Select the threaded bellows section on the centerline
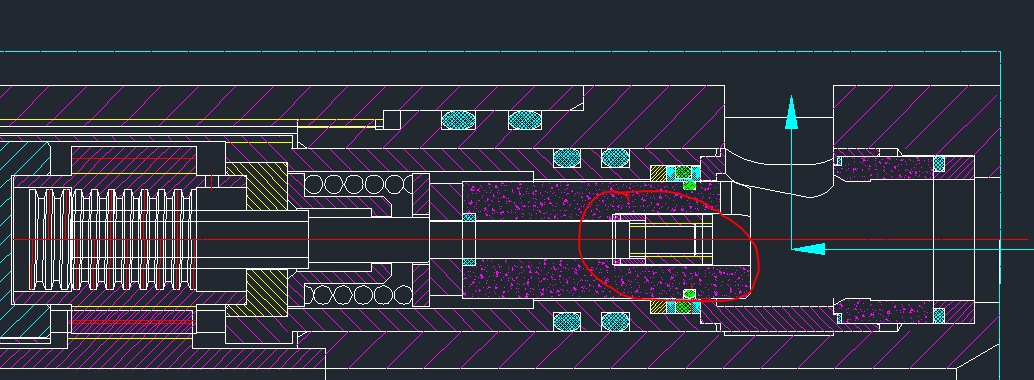The image size is (1034, 380). [x=112, y=239]
